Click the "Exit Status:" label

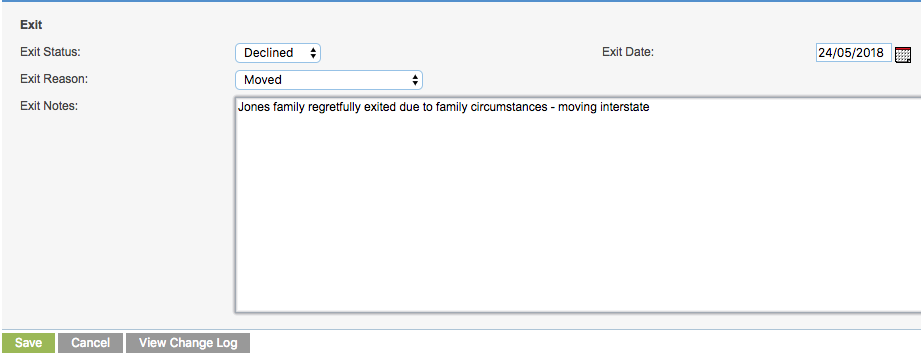click(50, 52)
